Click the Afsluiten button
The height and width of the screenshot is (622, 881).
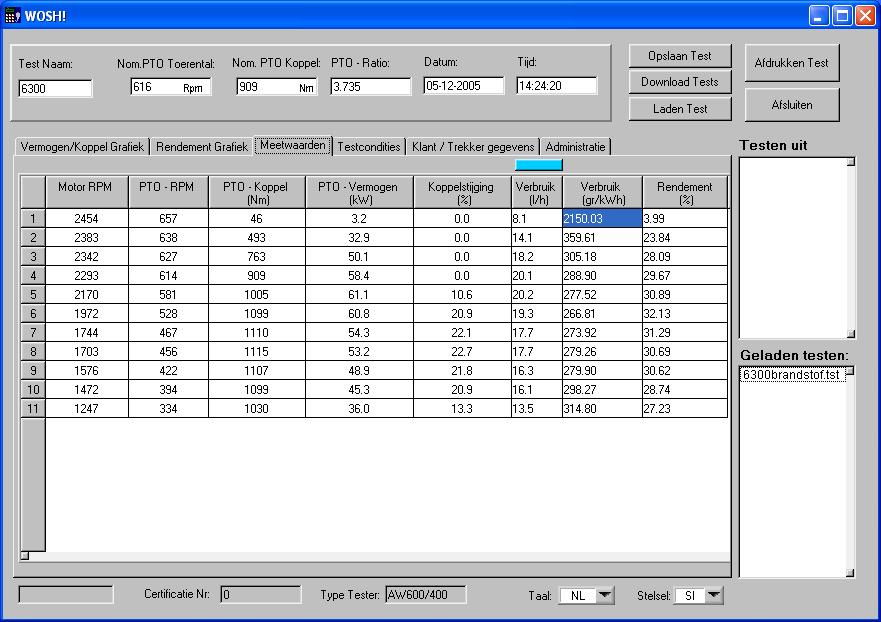point(792,105)
